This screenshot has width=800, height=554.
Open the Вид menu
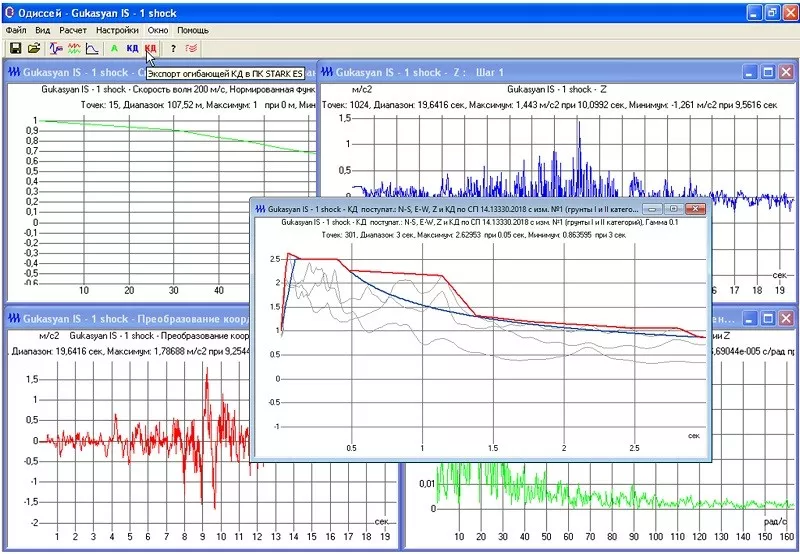43,31
